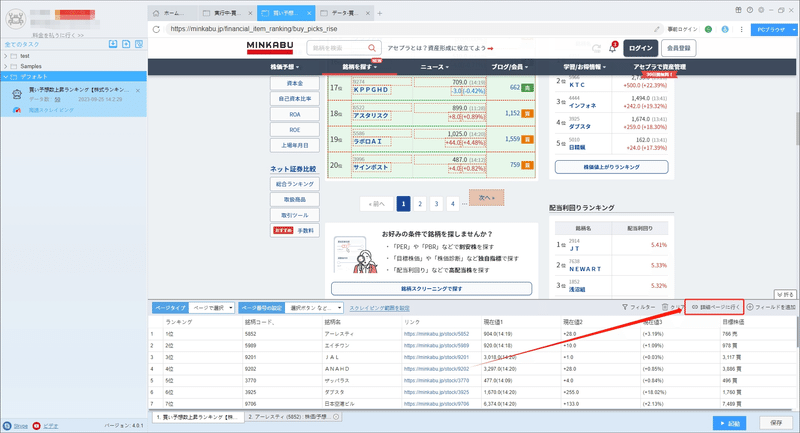The height and width of the screenshot is (433, 800).
Task: Close the active 買い予想 tab
Action: click(x=309, y=13)
